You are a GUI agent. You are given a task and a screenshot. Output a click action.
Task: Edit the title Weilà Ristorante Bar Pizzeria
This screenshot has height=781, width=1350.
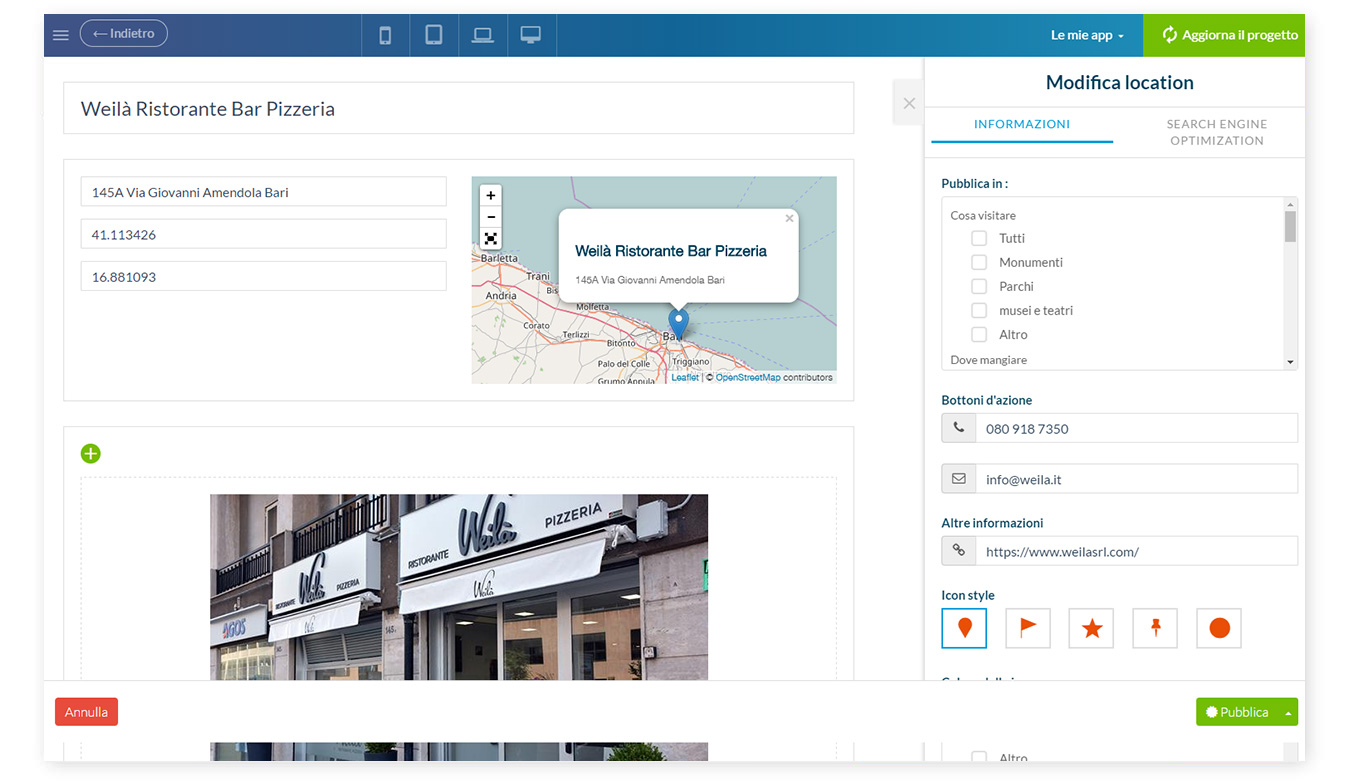tap(458, 108)
